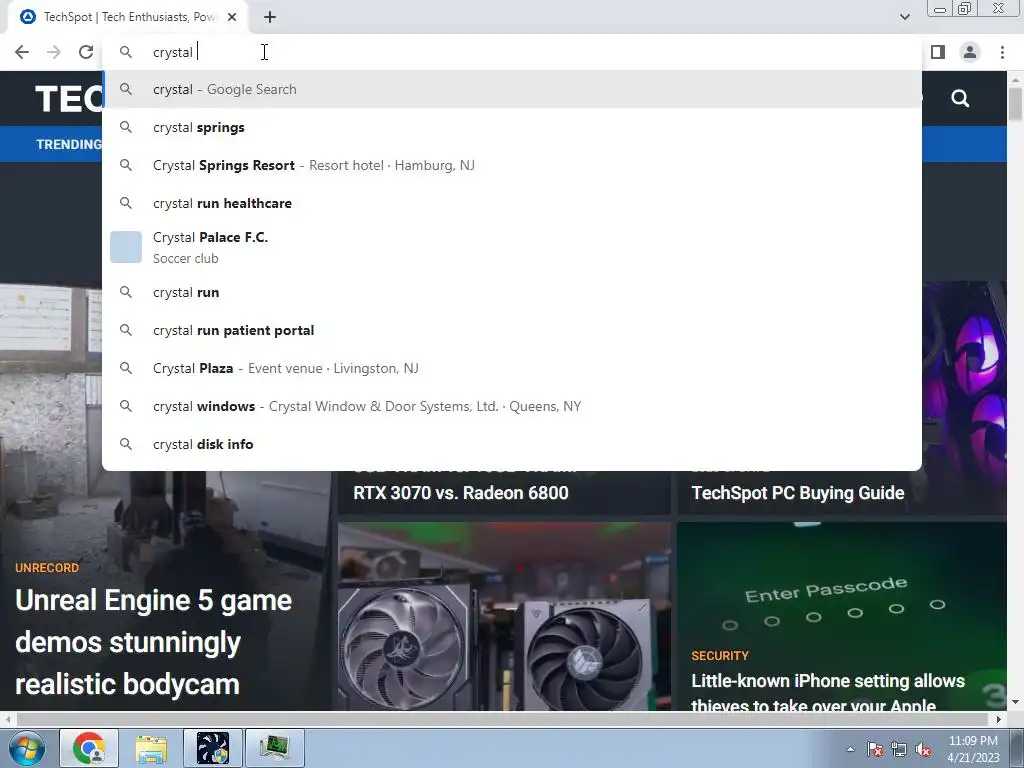Screen dimensions: 1024x768
Task: Select 'crystal run healthcare' suggestion
Action: pos(512,203)
